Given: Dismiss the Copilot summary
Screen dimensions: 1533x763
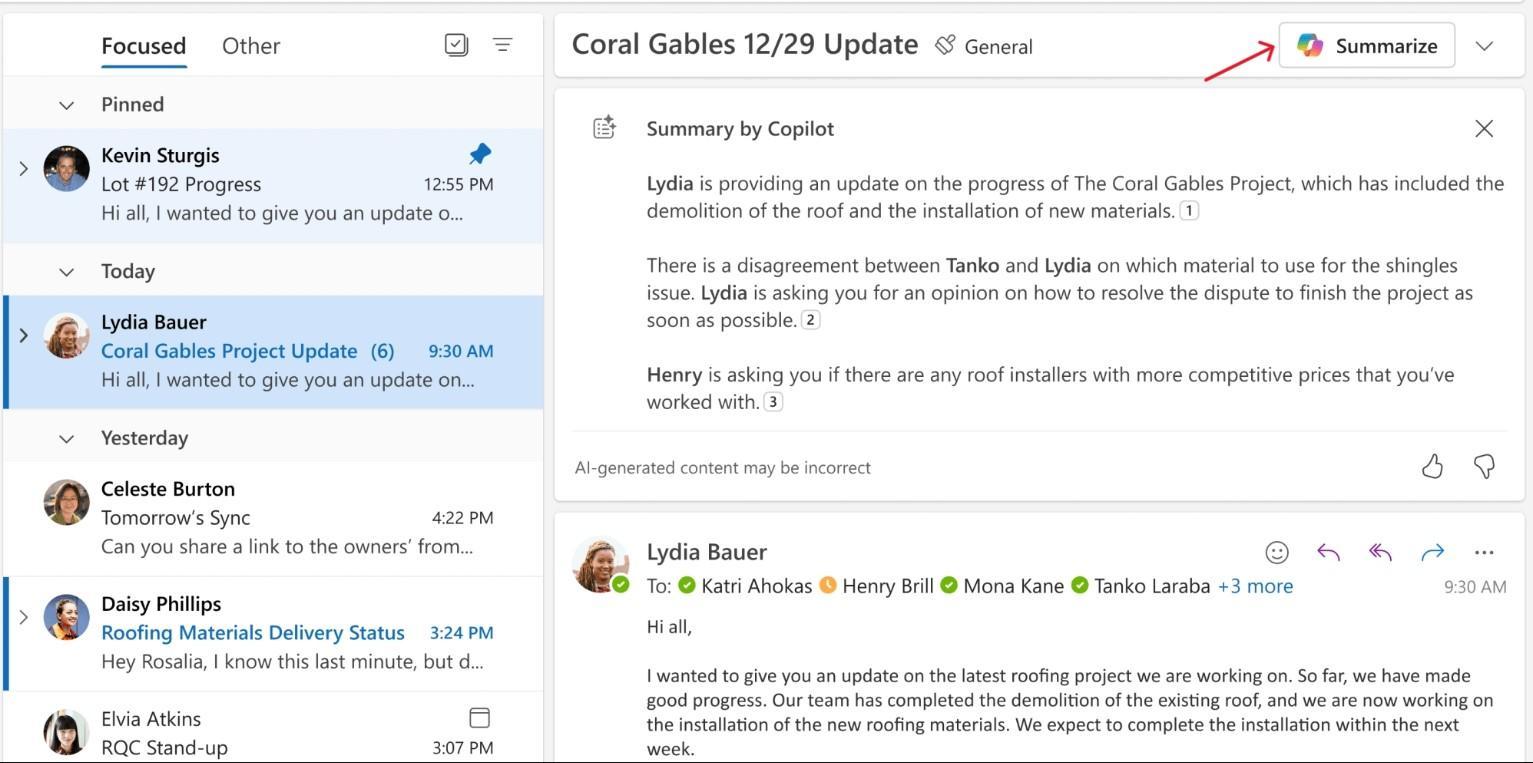Looking at the screenshot, I should pyautogui.click(x=1484, y=128).
